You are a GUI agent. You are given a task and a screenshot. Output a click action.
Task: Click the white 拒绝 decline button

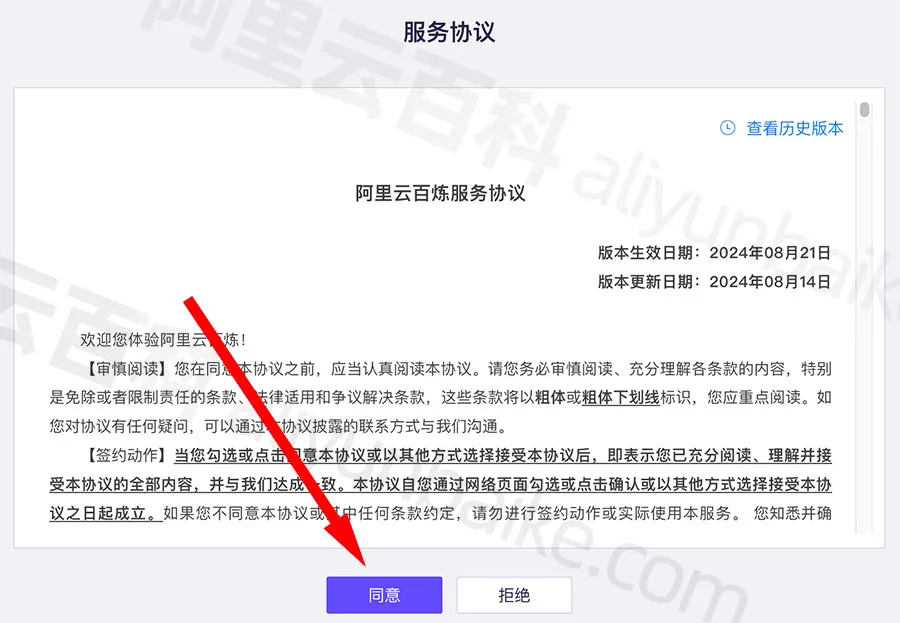point(514,594)
